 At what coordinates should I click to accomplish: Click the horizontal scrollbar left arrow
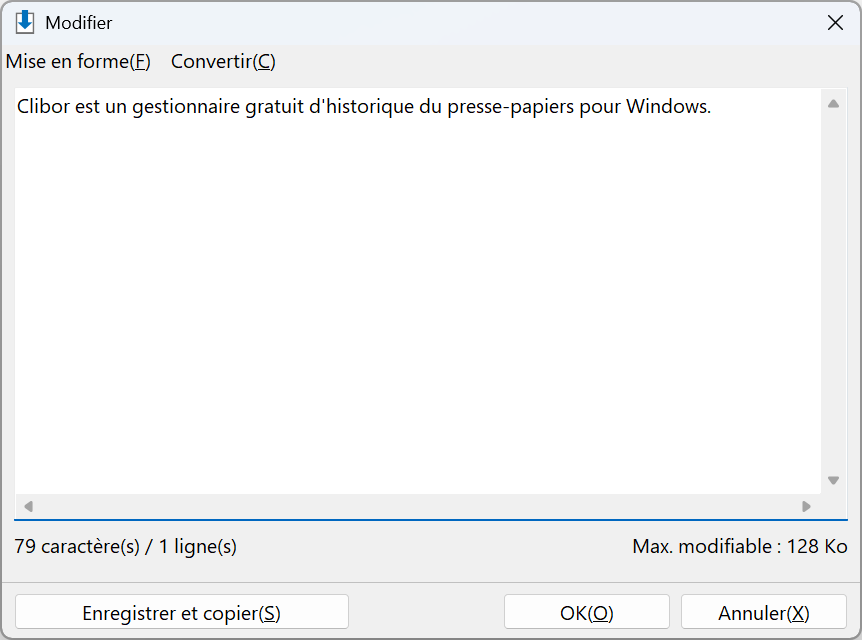(x=29, y=506)
